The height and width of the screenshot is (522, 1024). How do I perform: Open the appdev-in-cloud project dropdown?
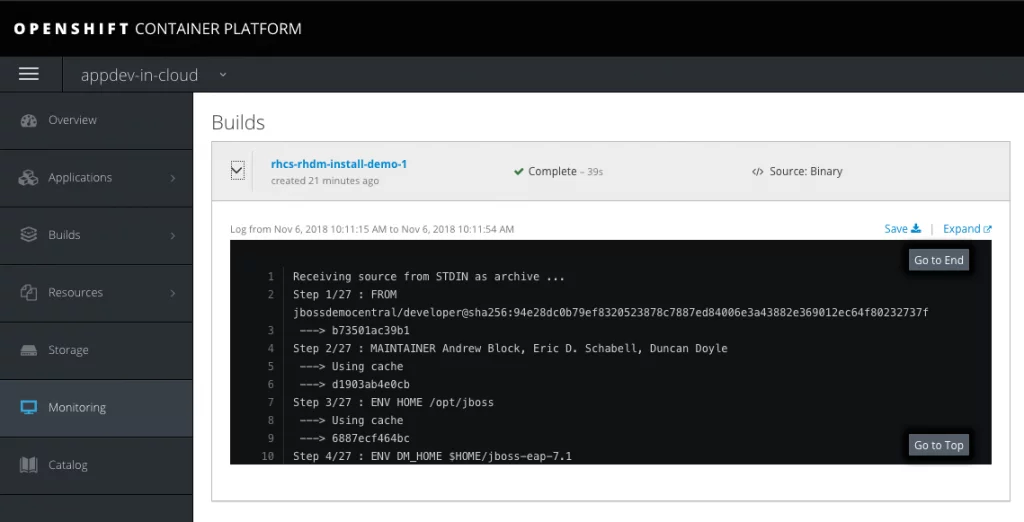coord(153,75)
